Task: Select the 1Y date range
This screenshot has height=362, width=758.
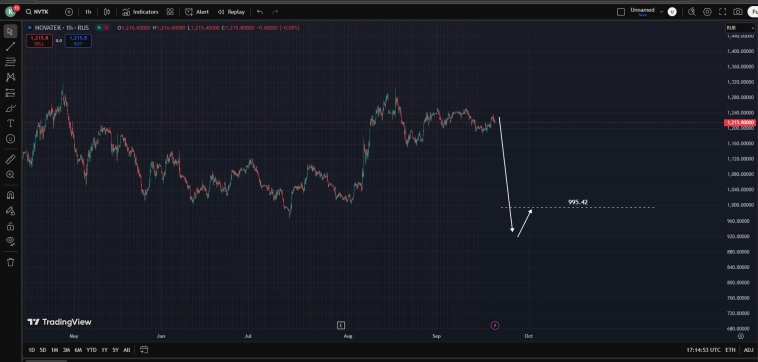Action: (104, 350)
